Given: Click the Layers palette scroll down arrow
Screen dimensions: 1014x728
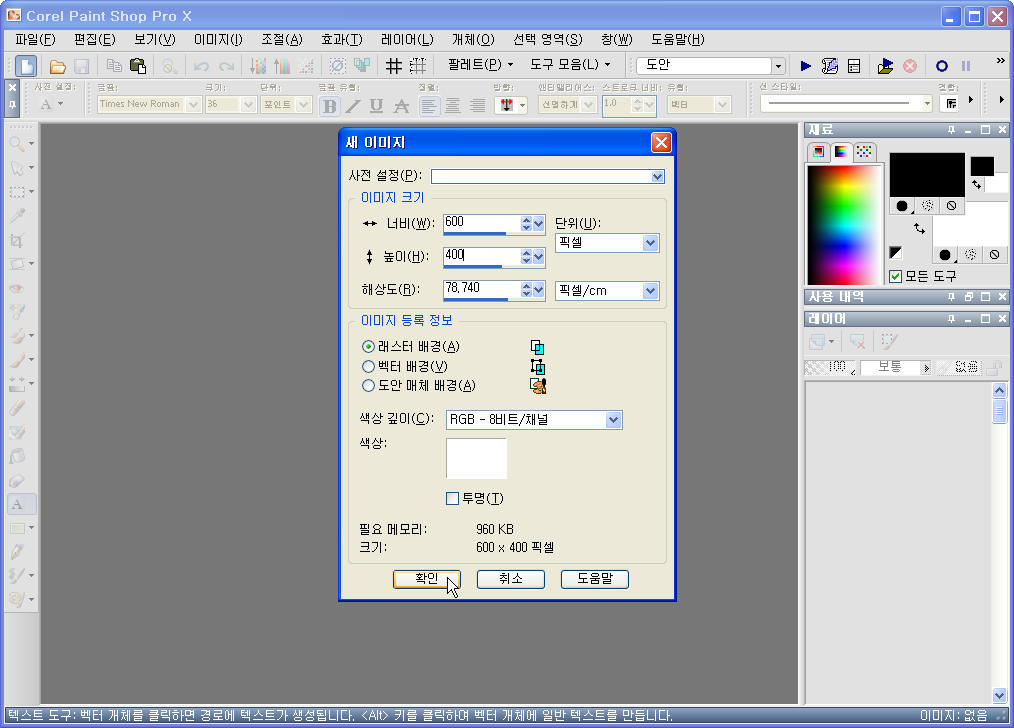Looking at the screenshot, I should (999, 696).
